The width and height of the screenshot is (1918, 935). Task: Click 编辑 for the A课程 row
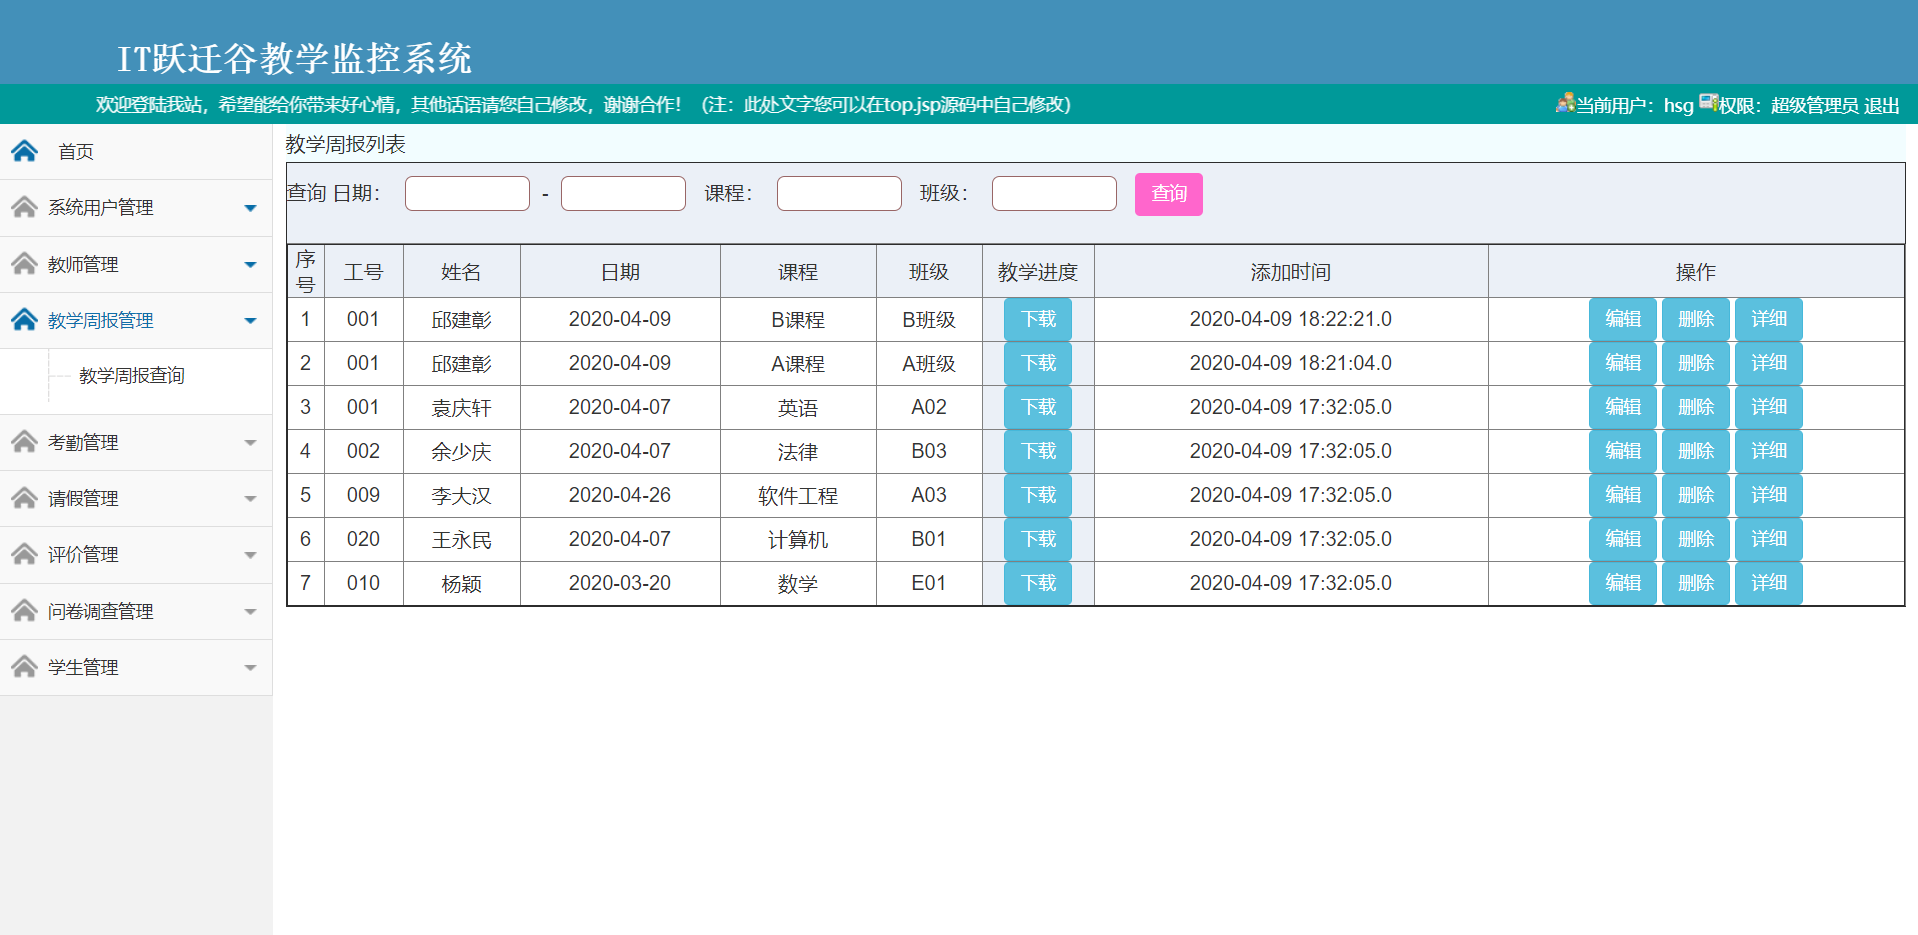point(1623,363)
